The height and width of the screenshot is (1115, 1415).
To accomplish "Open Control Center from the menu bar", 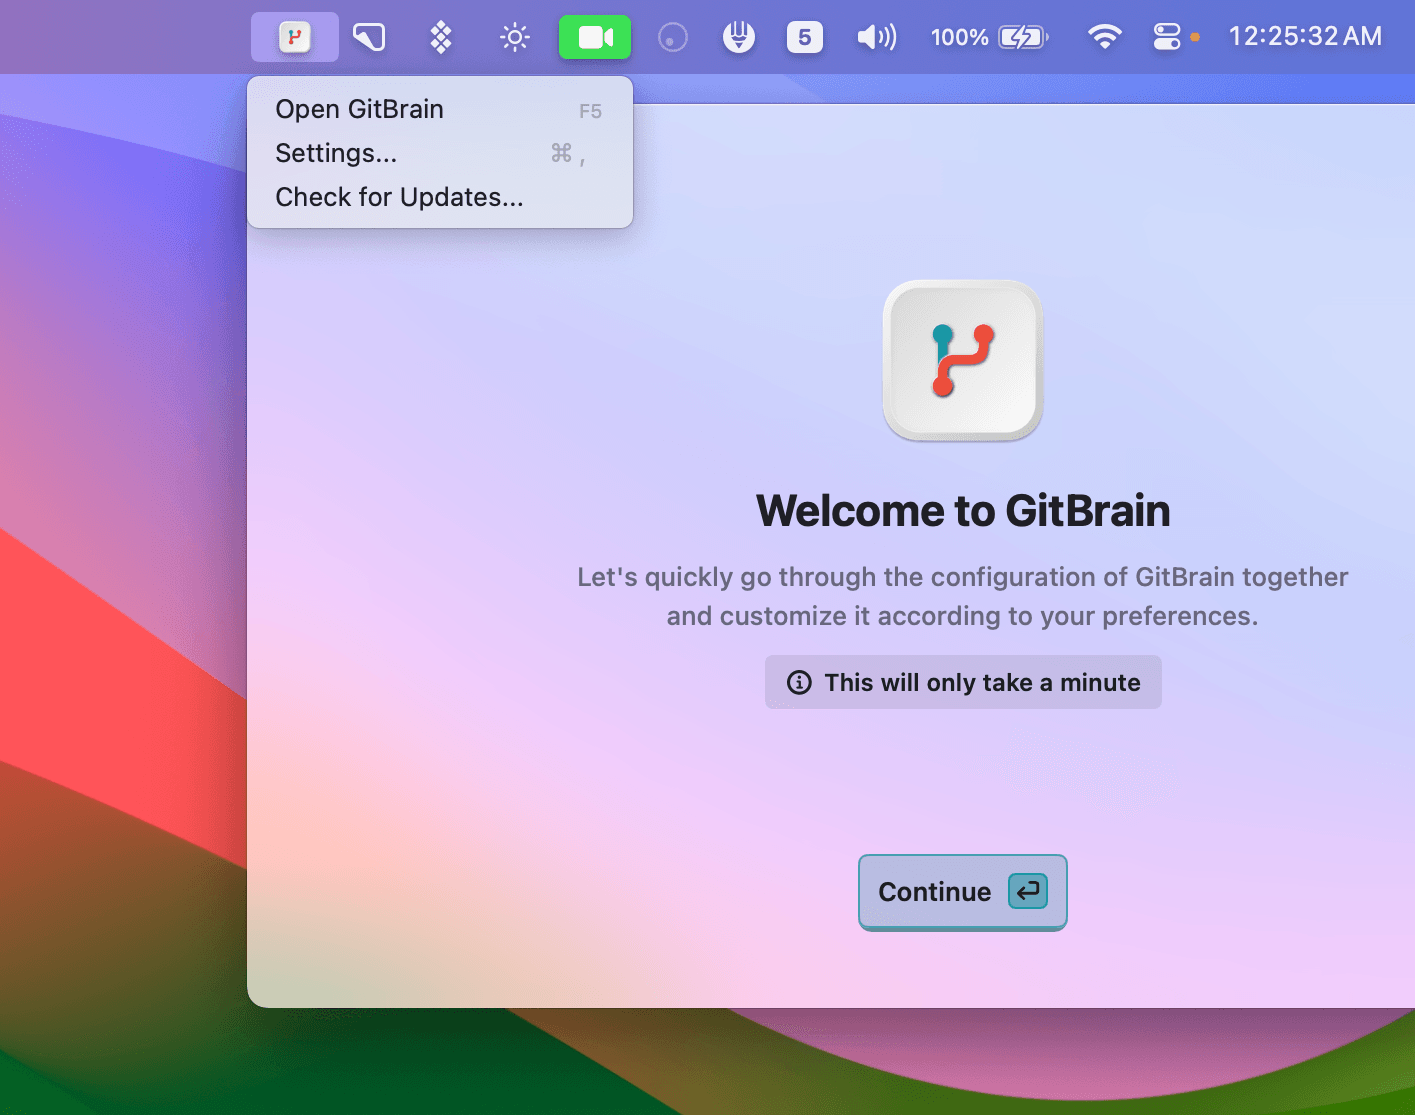I will coord(1167,36).
